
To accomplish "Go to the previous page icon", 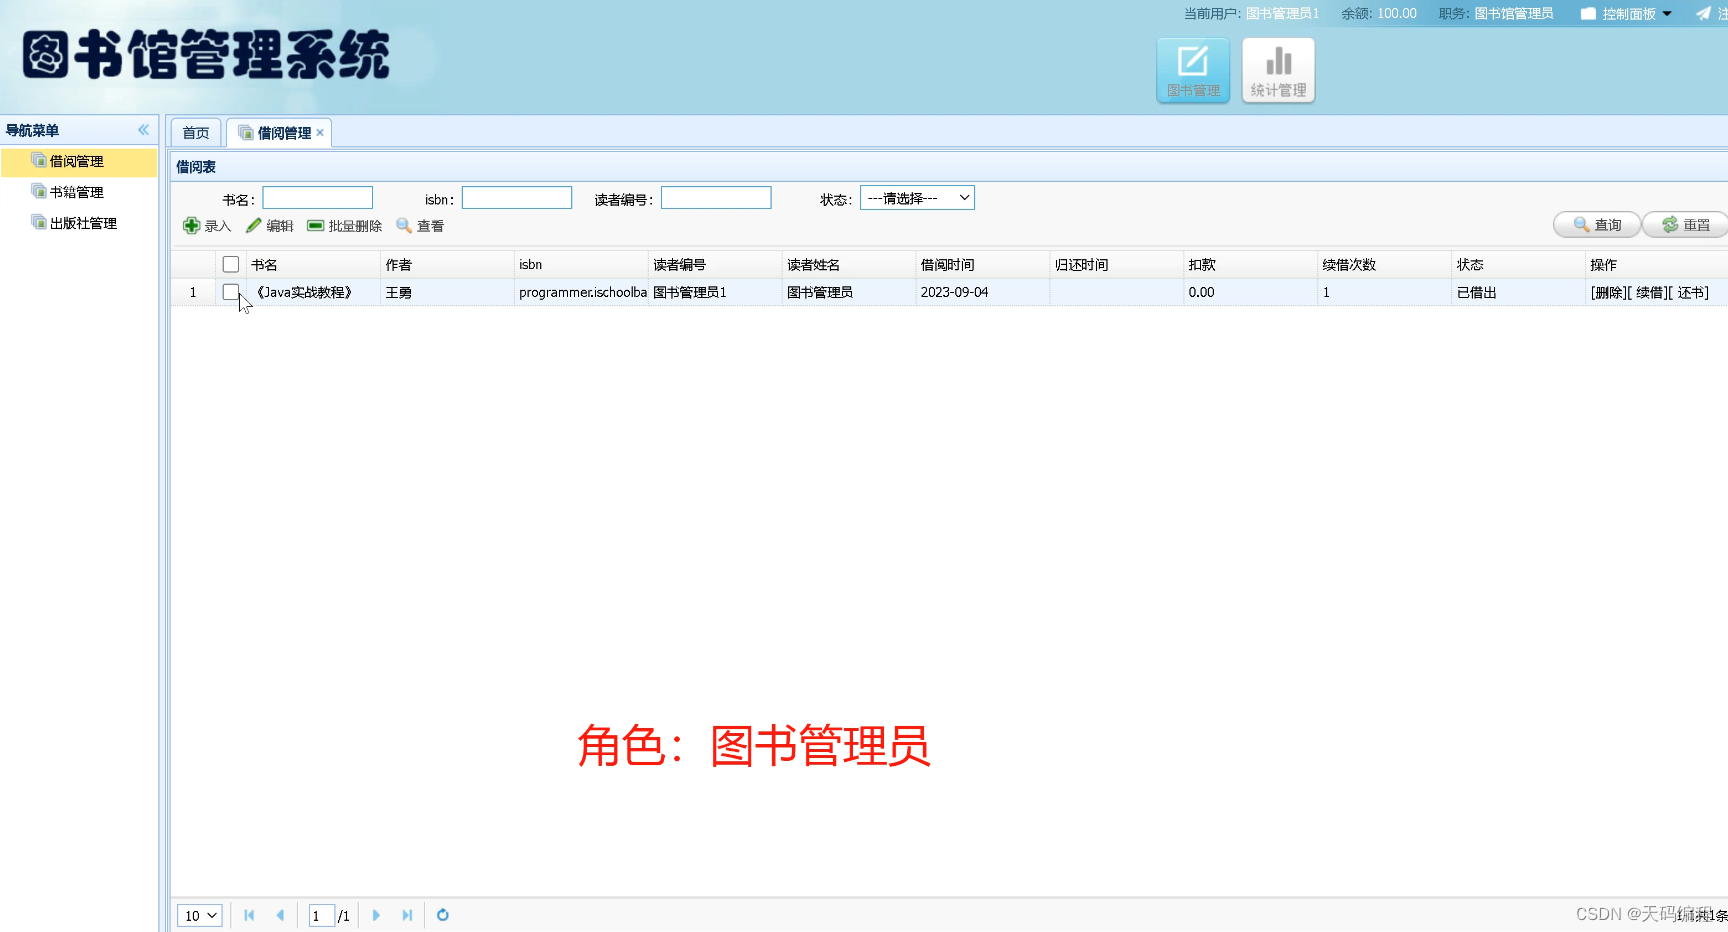I will [280, 915].
